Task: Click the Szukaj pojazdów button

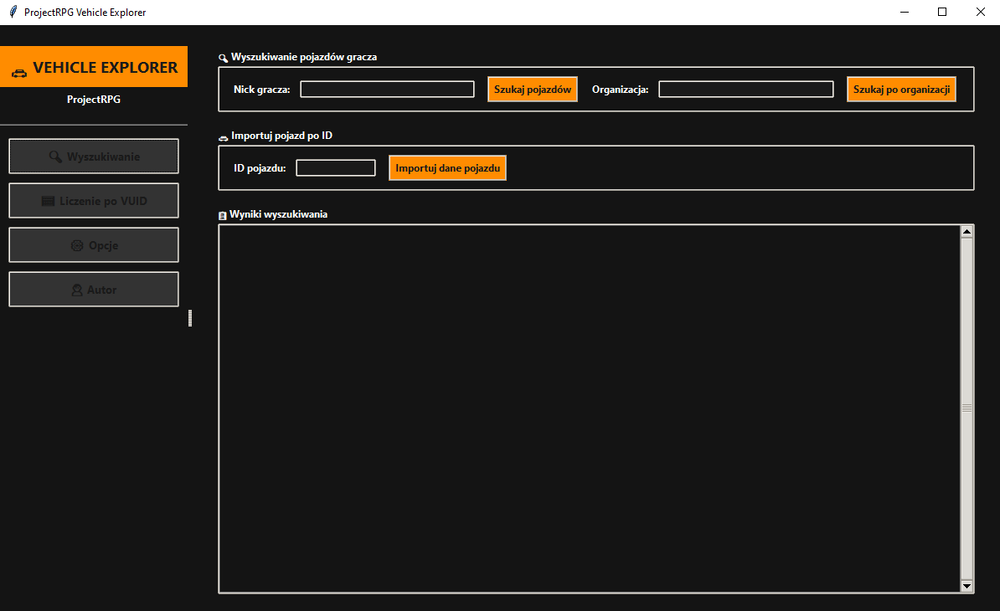Action: tap(533, 89)
